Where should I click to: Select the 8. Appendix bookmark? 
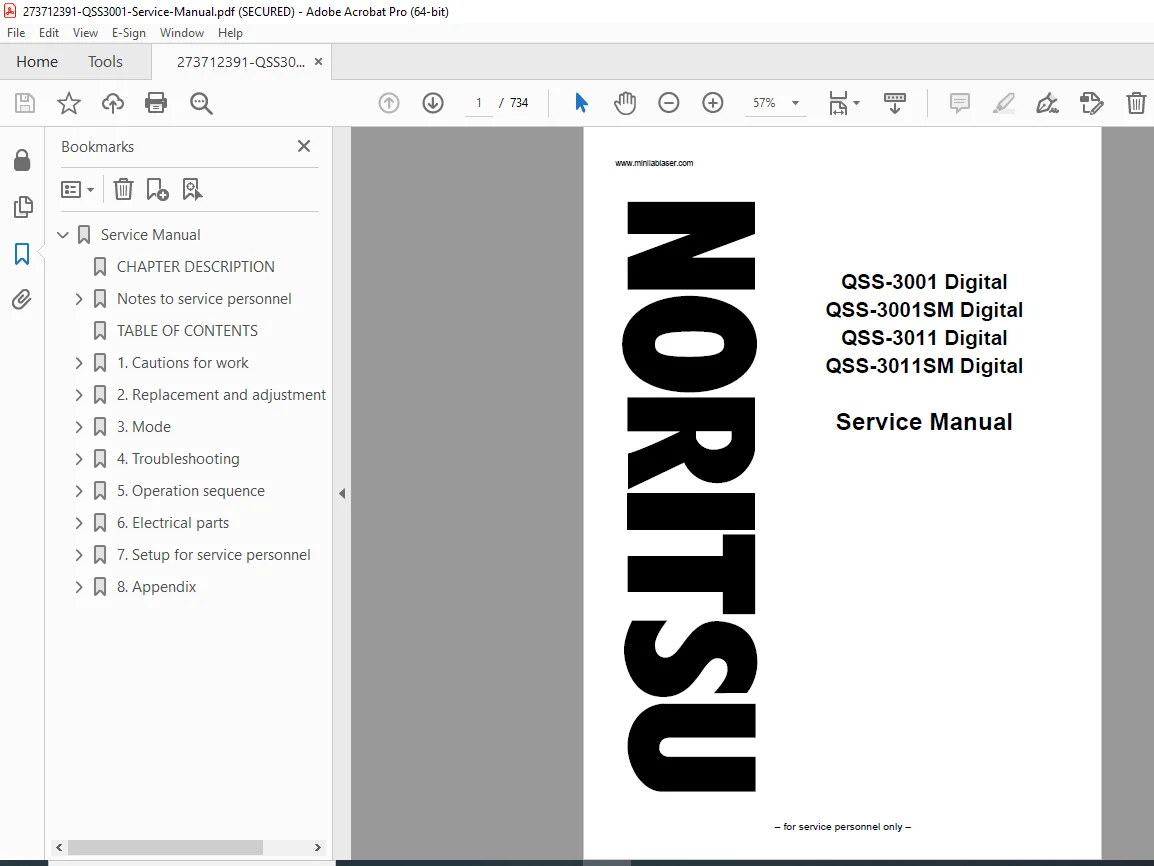(156, 586)
